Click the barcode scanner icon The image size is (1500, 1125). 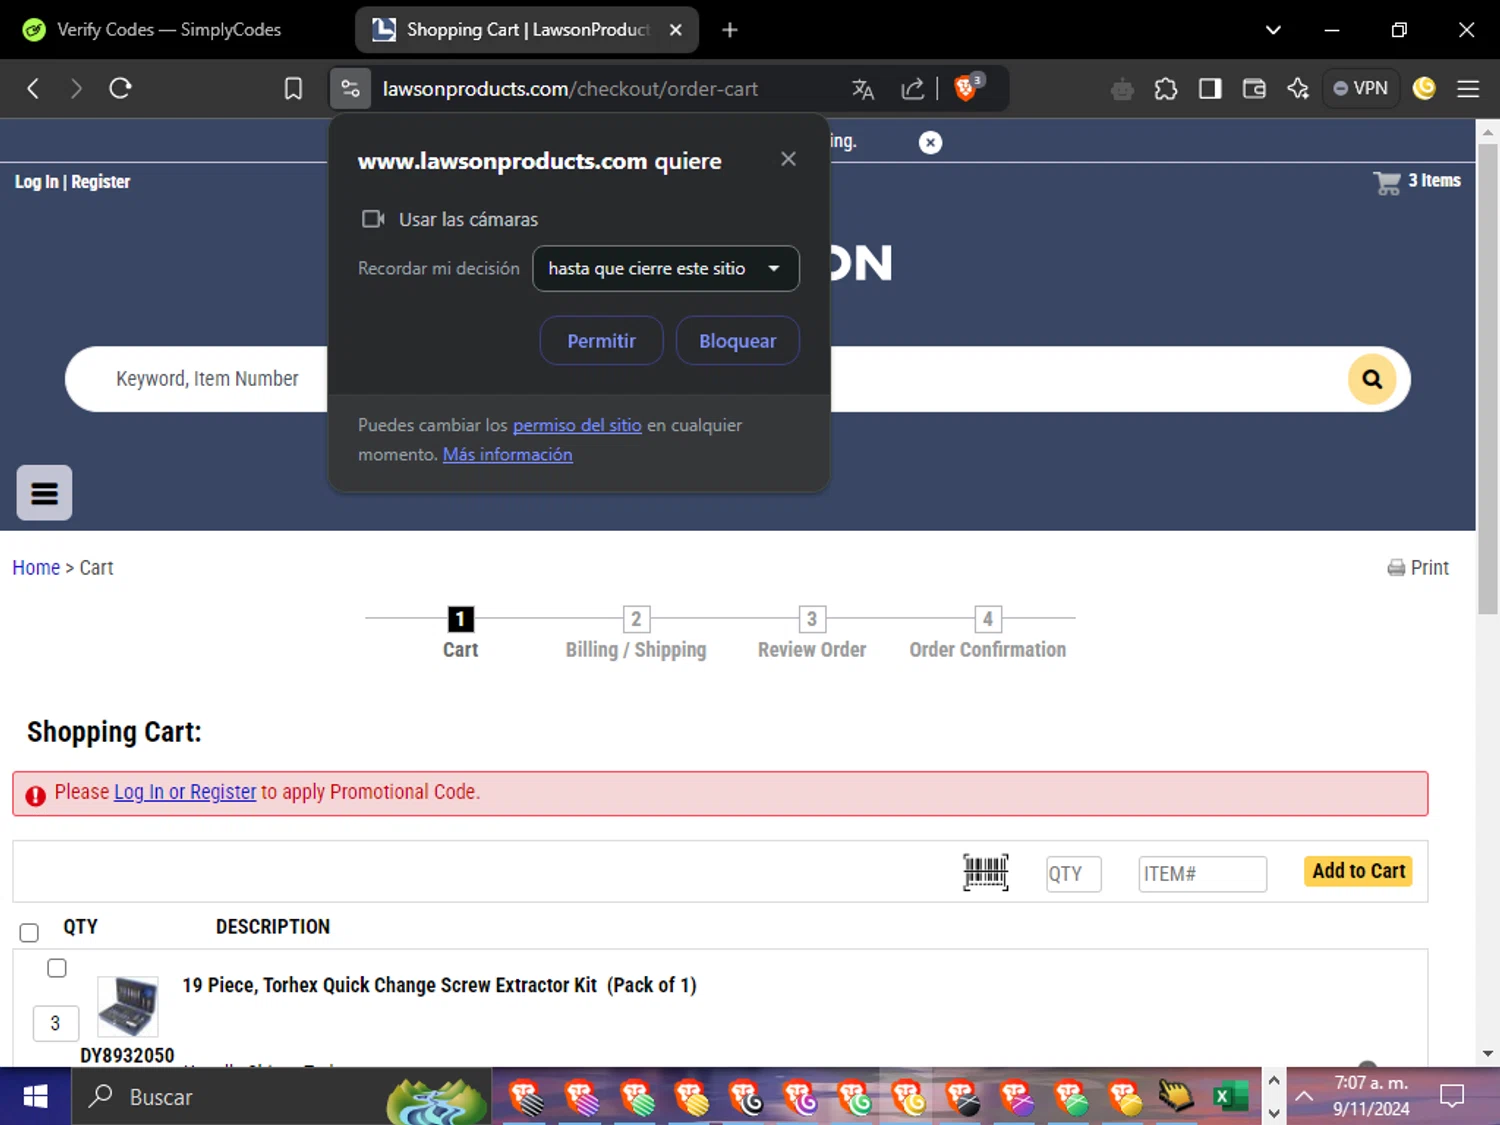[x=986, y=873]
